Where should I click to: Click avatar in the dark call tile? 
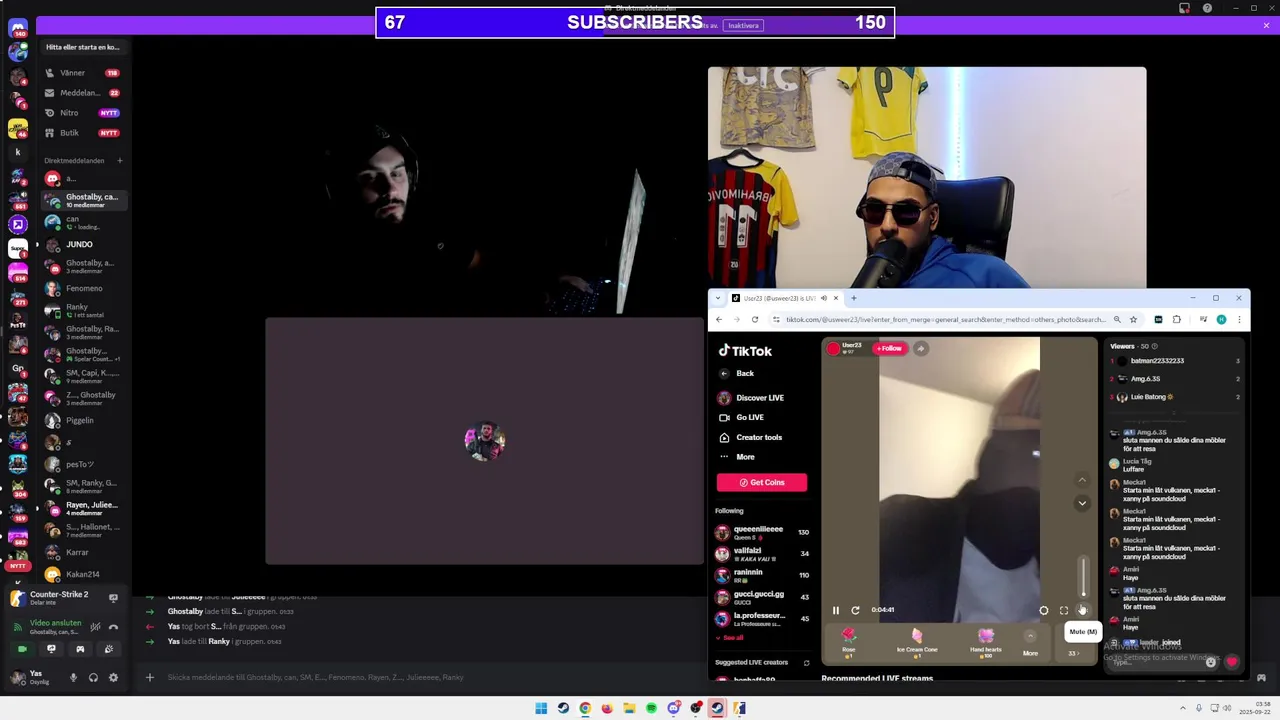click(485, 441)
